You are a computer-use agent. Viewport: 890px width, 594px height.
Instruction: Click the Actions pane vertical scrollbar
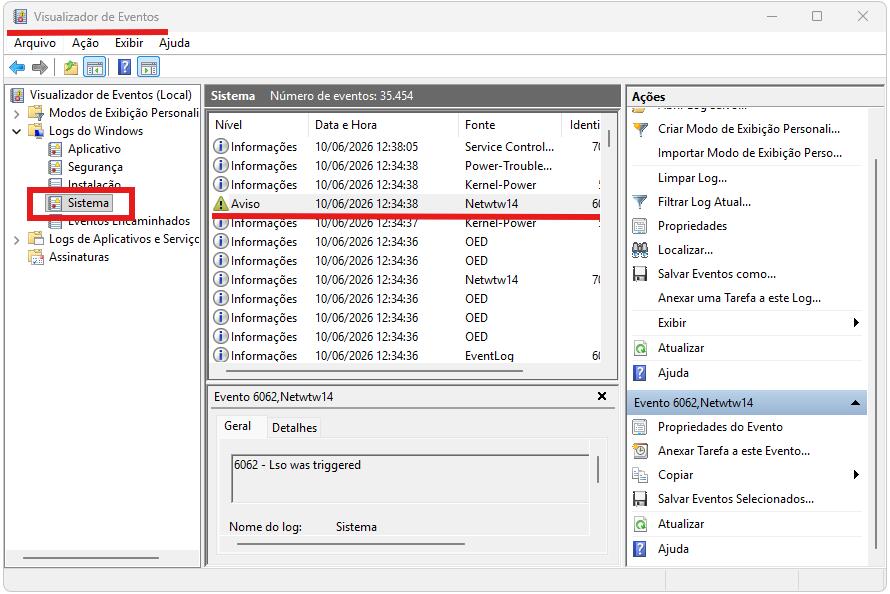click(x=876, y=352)
